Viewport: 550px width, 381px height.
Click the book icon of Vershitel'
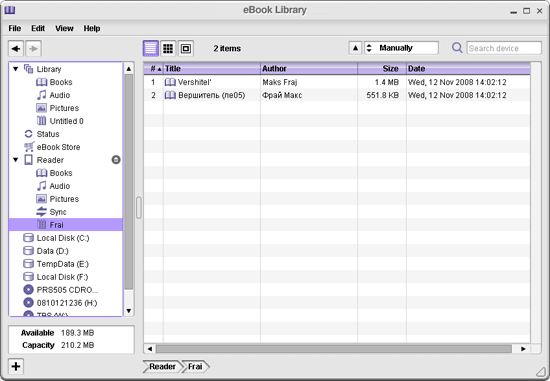(170, 82)
